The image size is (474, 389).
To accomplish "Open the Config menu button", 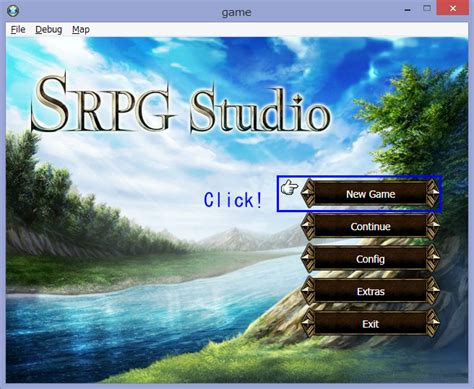I will 370,259.
